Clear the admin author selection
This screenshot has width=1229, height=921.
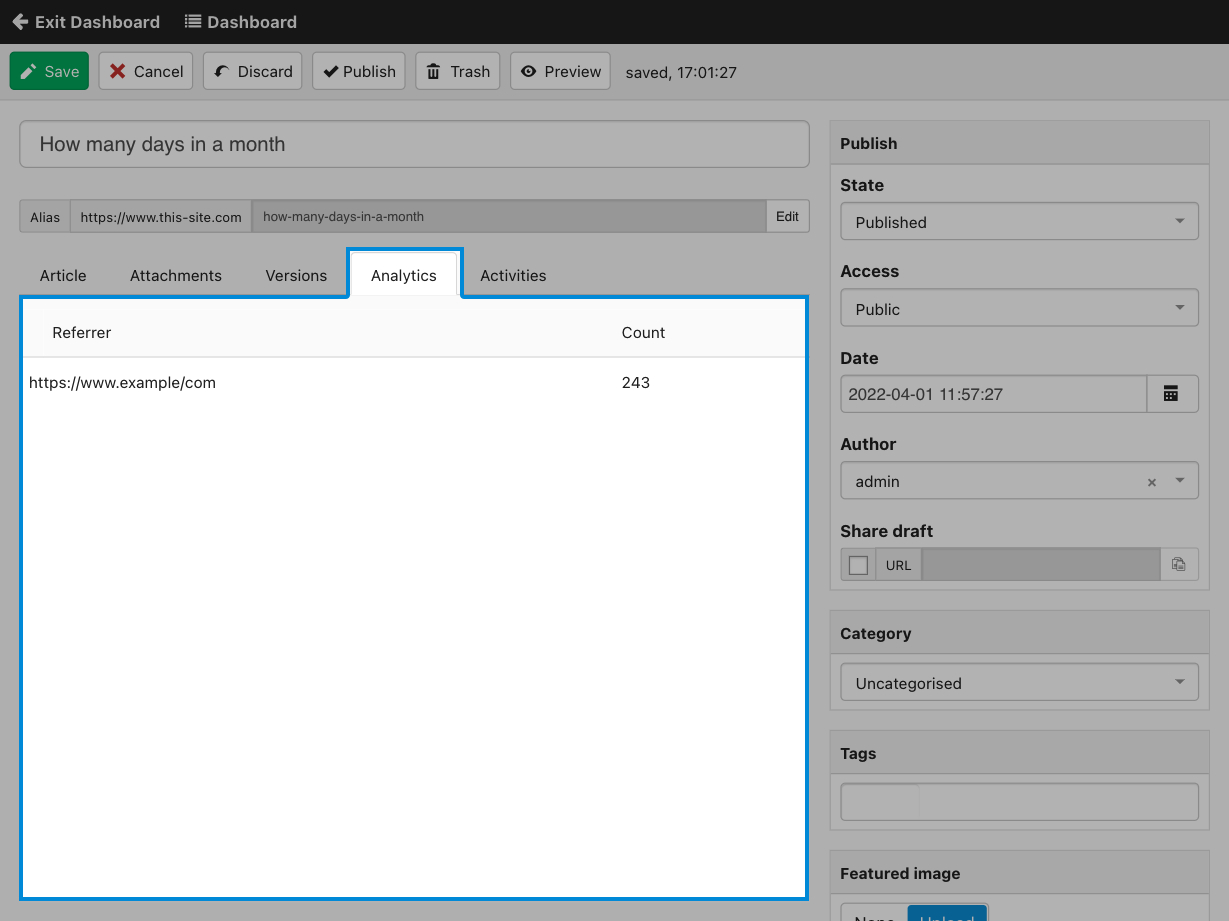[x=1152, y=482]
